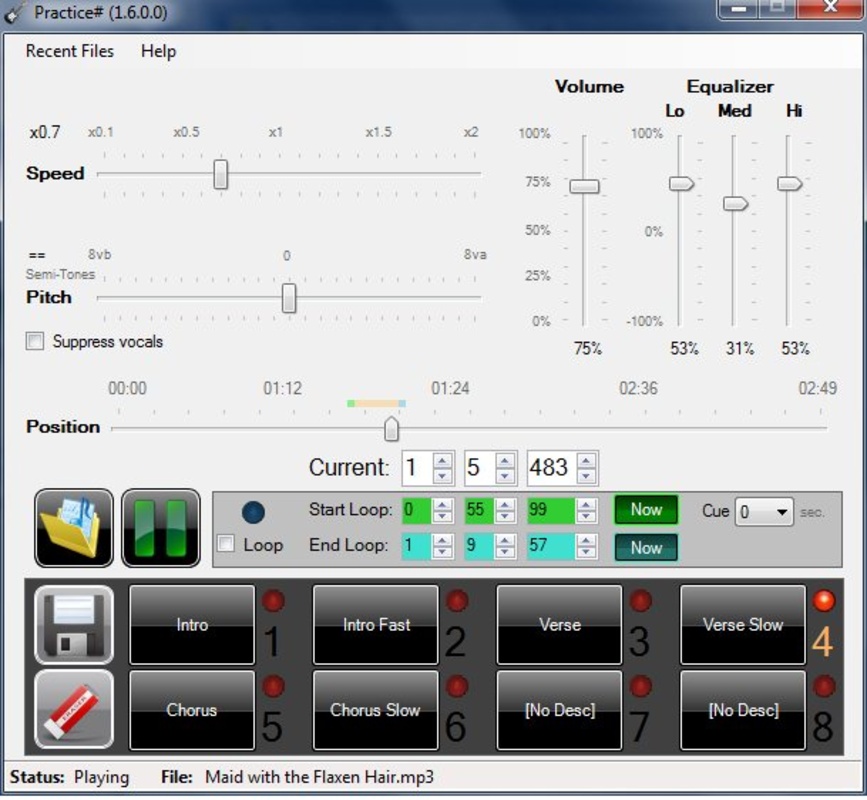Click the Med equalizer slider handle
This screenshot has height=800, width=867.
(735, 203)
